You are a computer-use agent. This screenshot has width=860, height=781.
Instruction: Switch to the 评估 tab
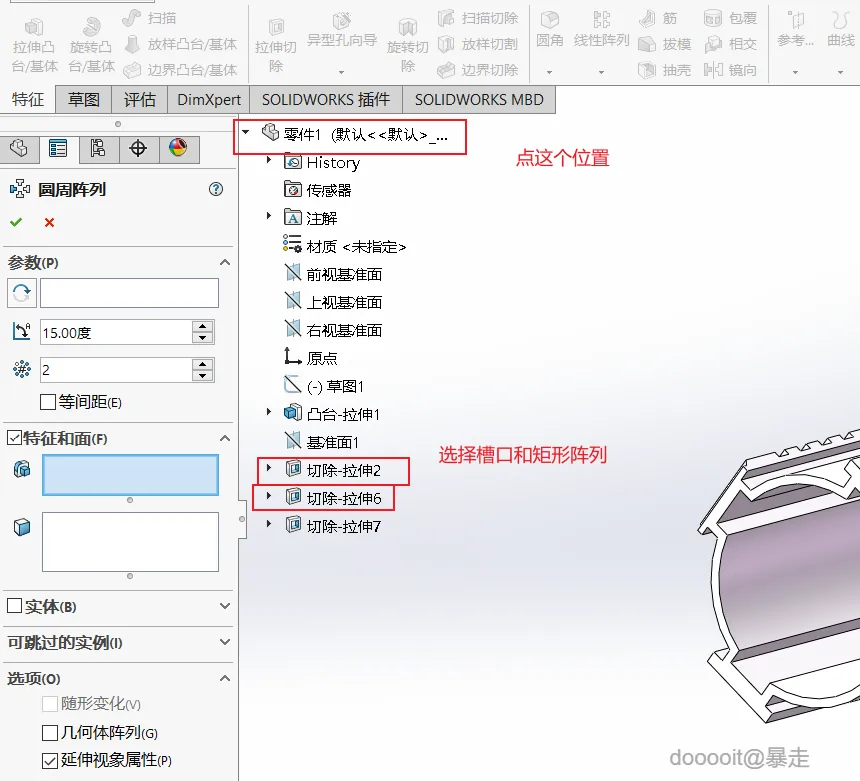tap(140, 99)
